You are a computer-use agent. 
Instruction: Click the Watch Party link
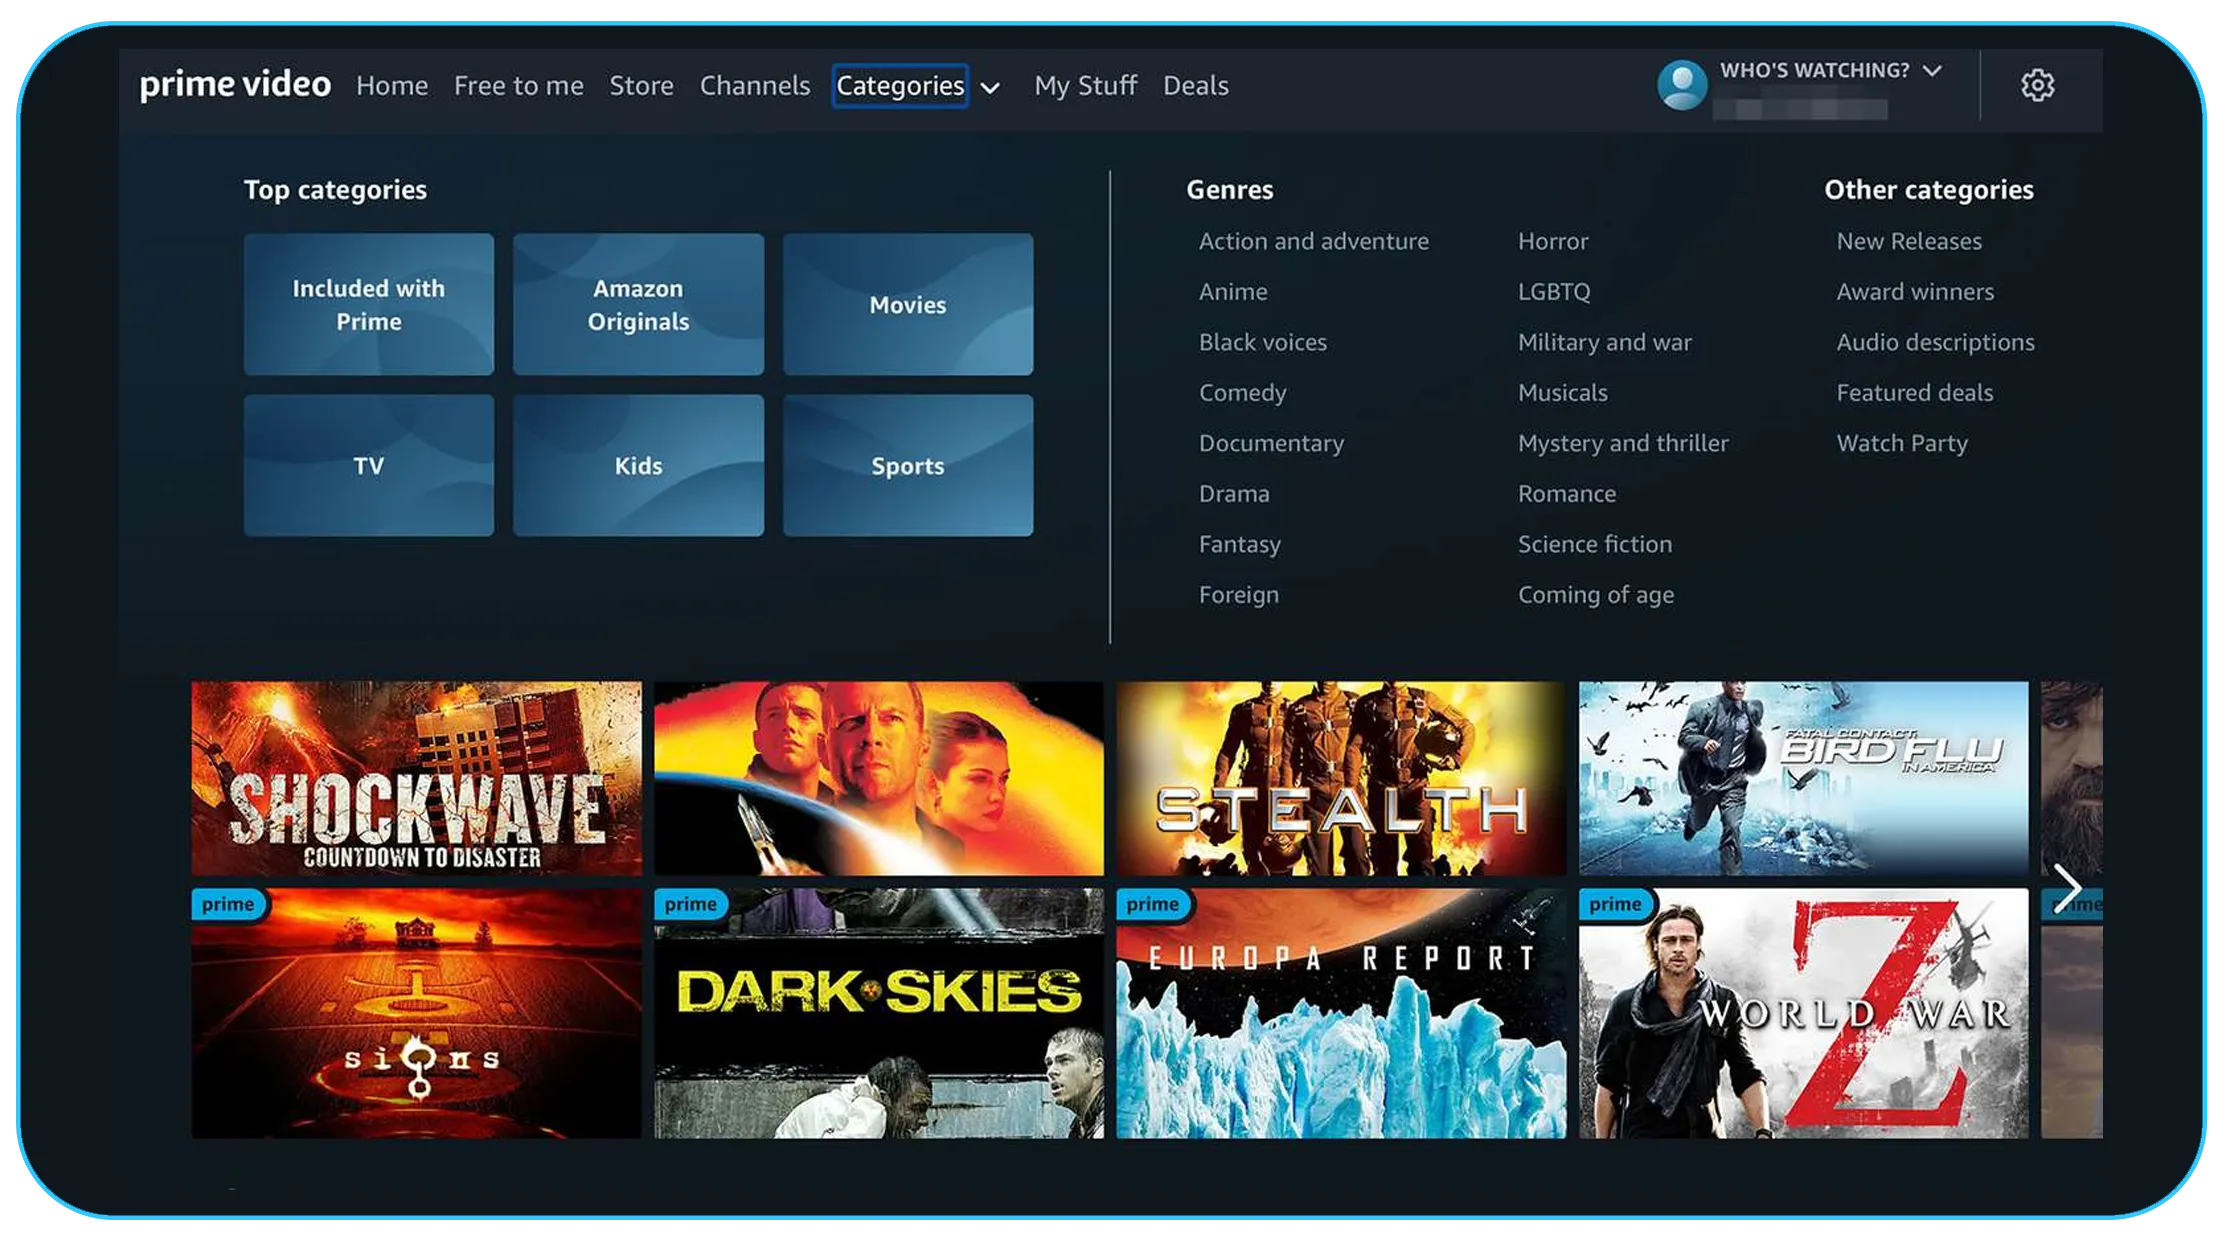pyautogui.click(x=1901, y=443)
